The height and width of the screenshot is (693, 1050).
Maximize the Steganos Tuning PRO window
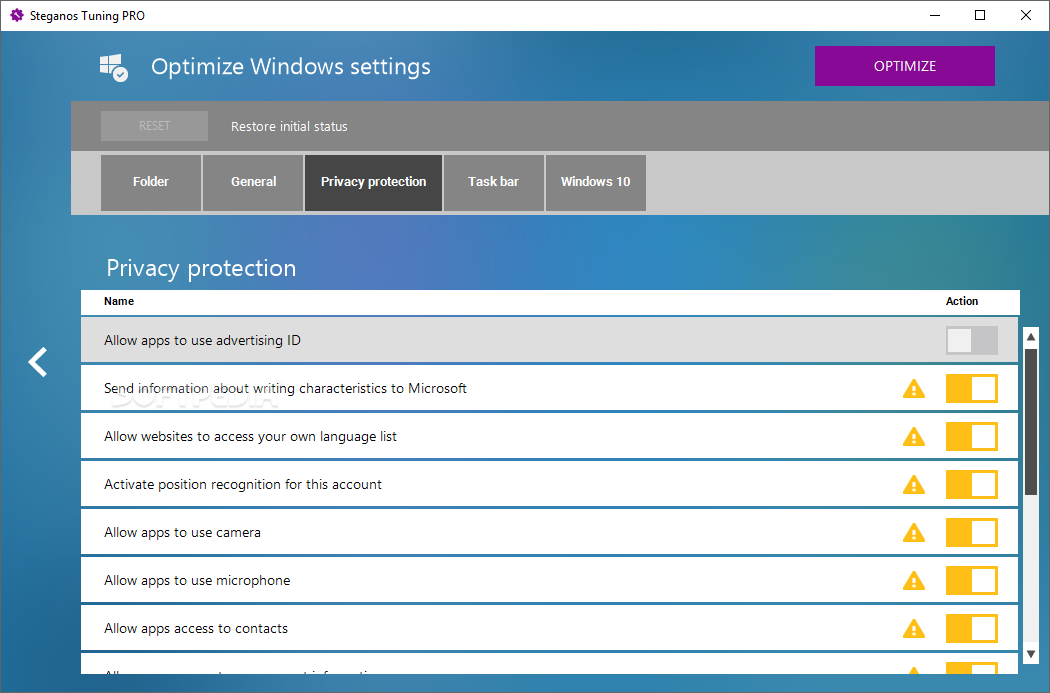coord(980,15)
